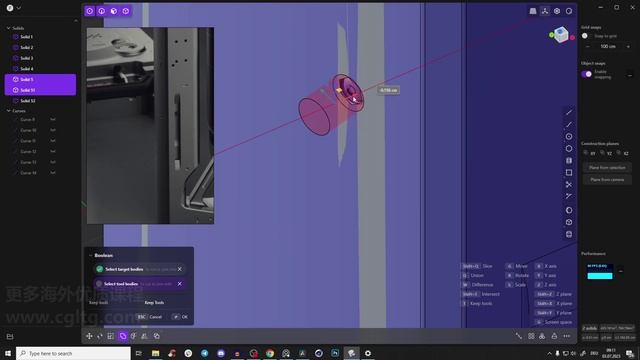
Task: Toggle Snap to grid switch
Action: tap(586, 36)
